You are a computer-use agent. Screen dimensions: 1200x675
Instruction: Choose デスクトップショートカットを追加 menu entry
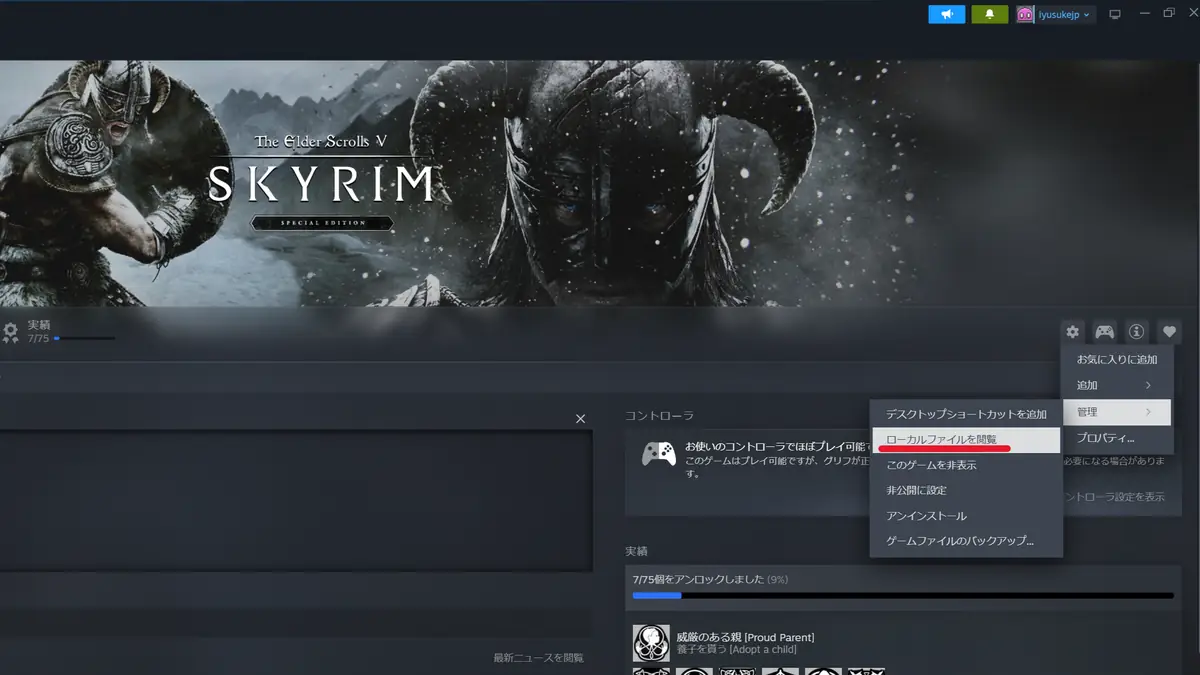(965, 414)
